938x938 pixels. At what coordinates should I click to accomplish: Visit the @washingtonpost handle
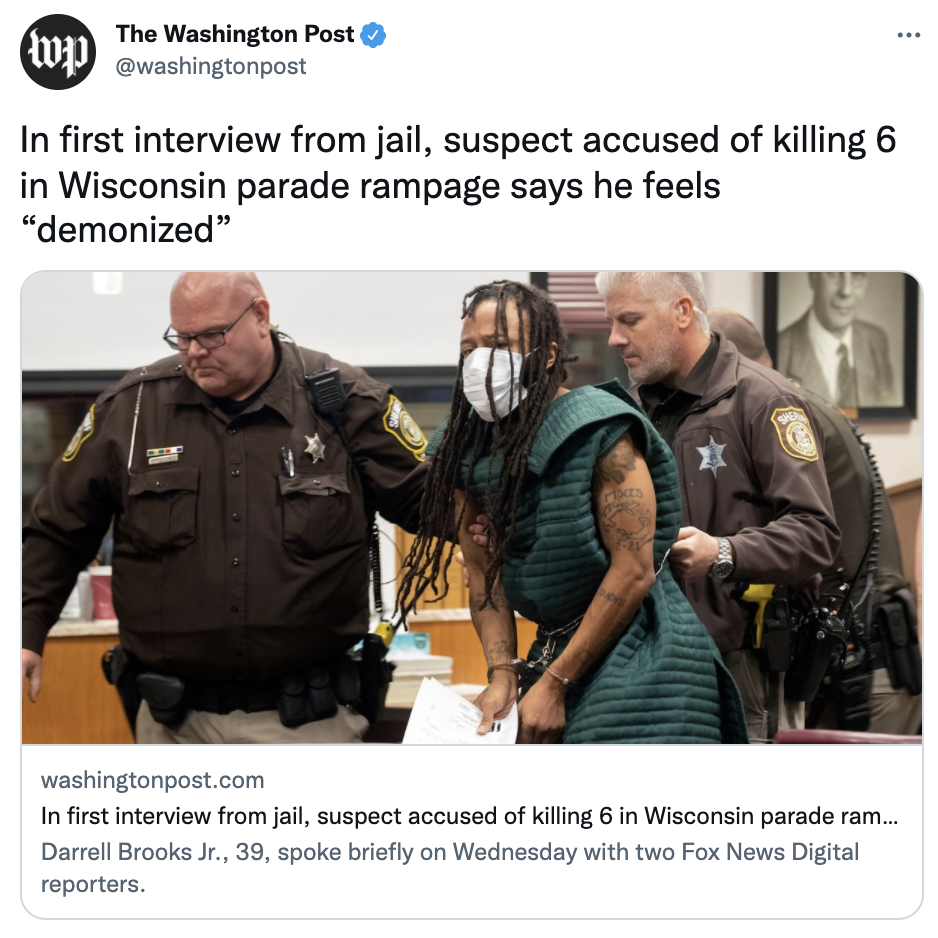tap(211, 66)
